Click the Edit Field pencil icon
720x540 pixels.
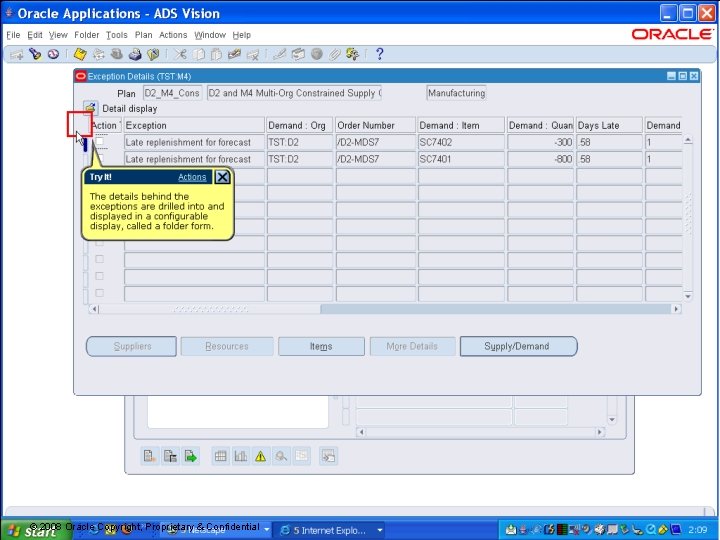[x=280, y=55]
